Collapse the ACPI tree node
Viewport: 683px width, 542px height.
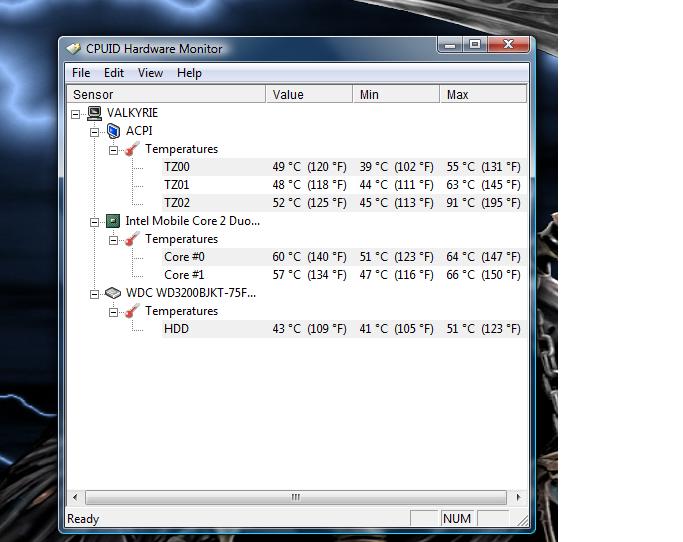[95, 132]
